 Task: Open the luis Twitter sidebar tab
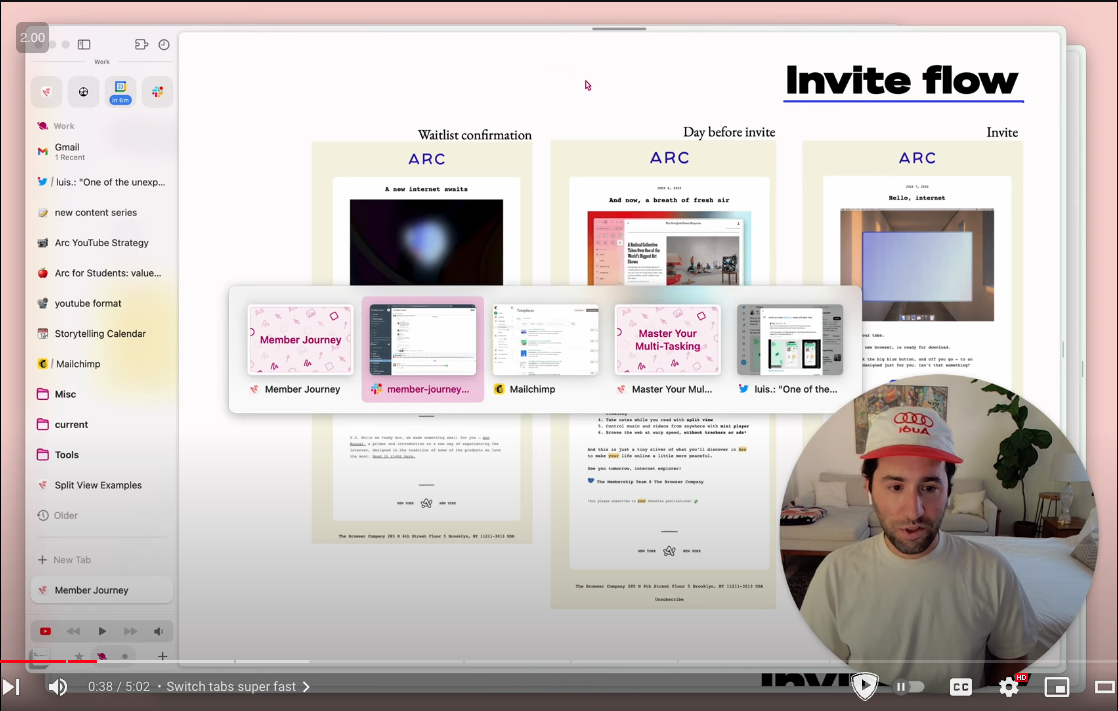tap(102, 182)
